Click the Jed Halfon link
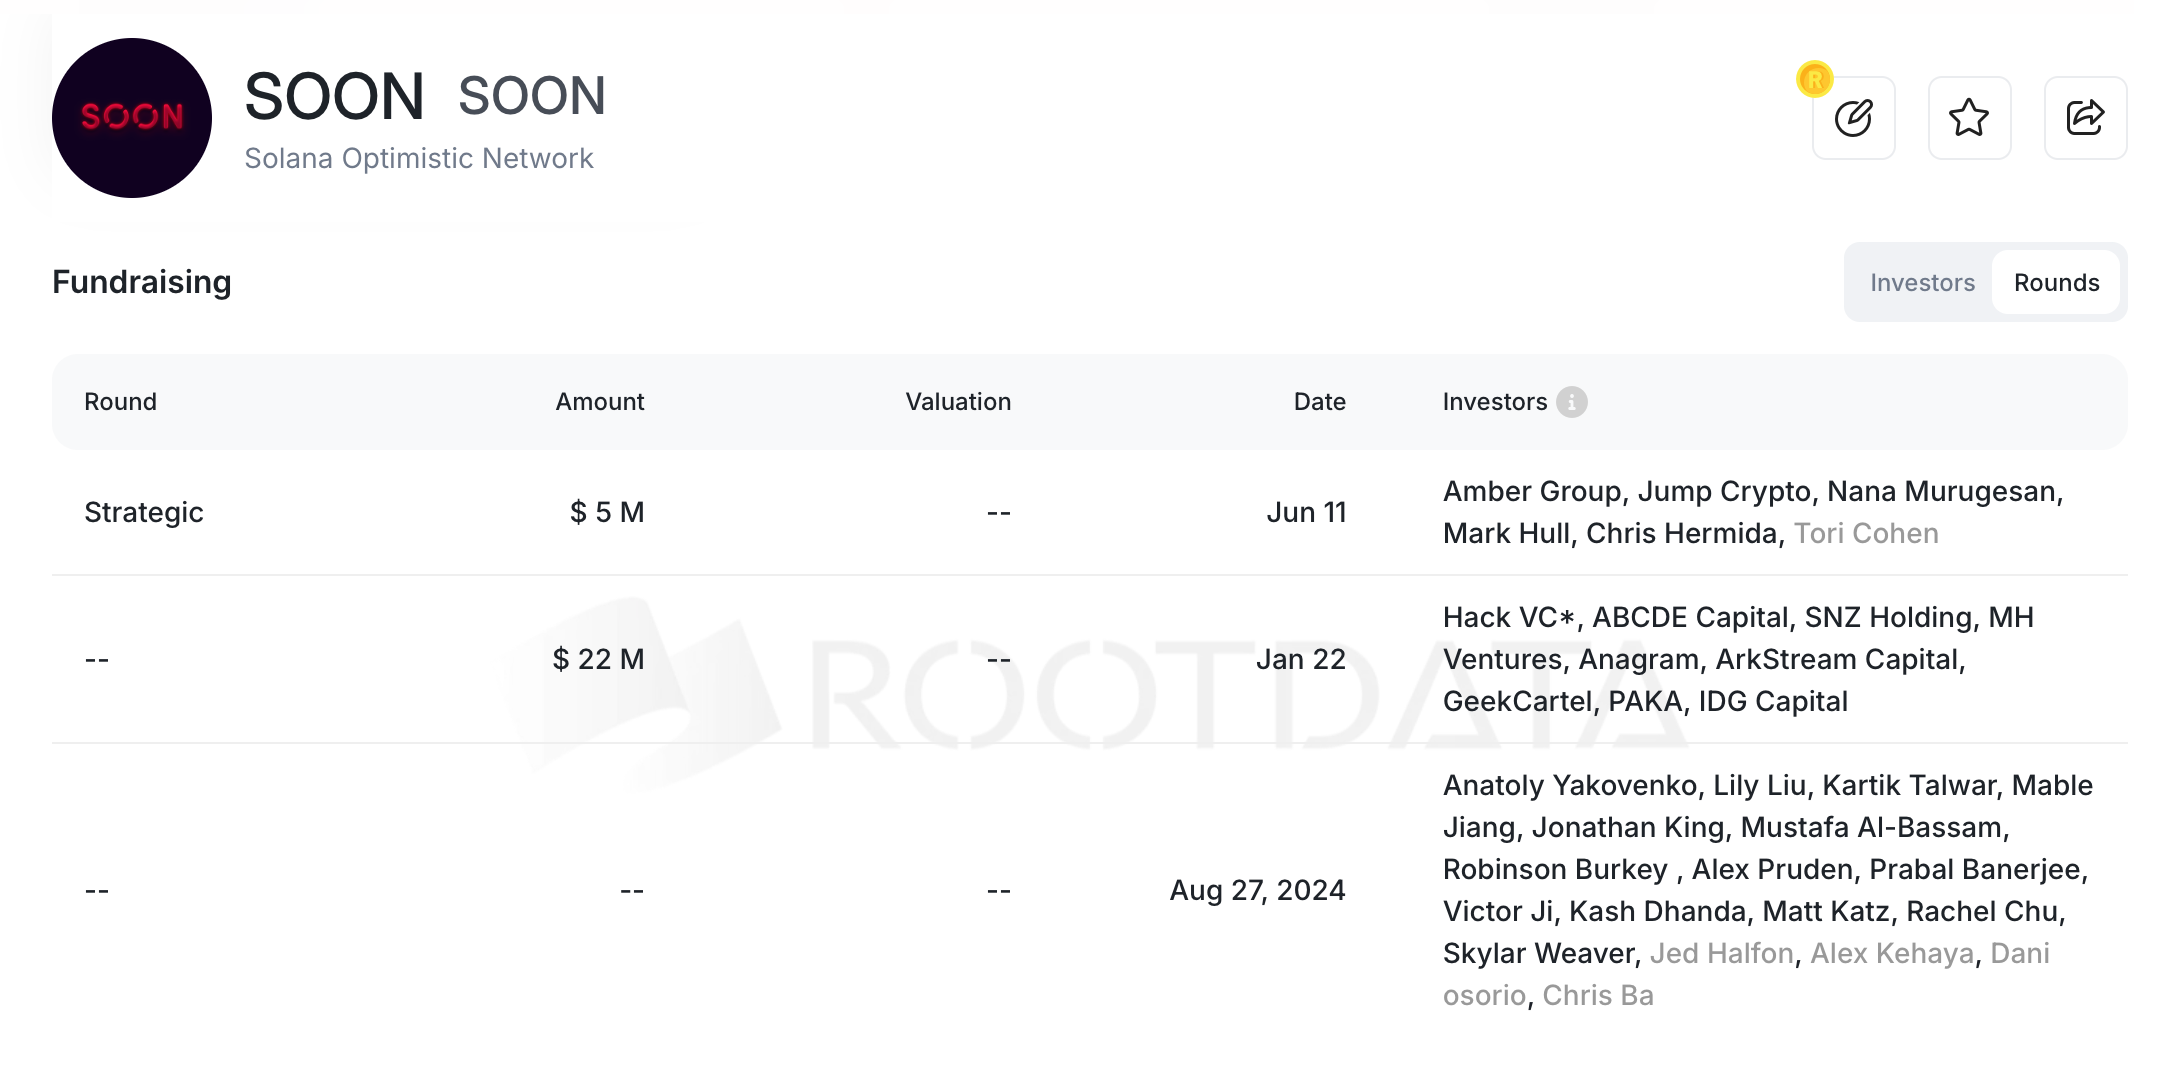2160x1074 pixels. coord(1721,954)
